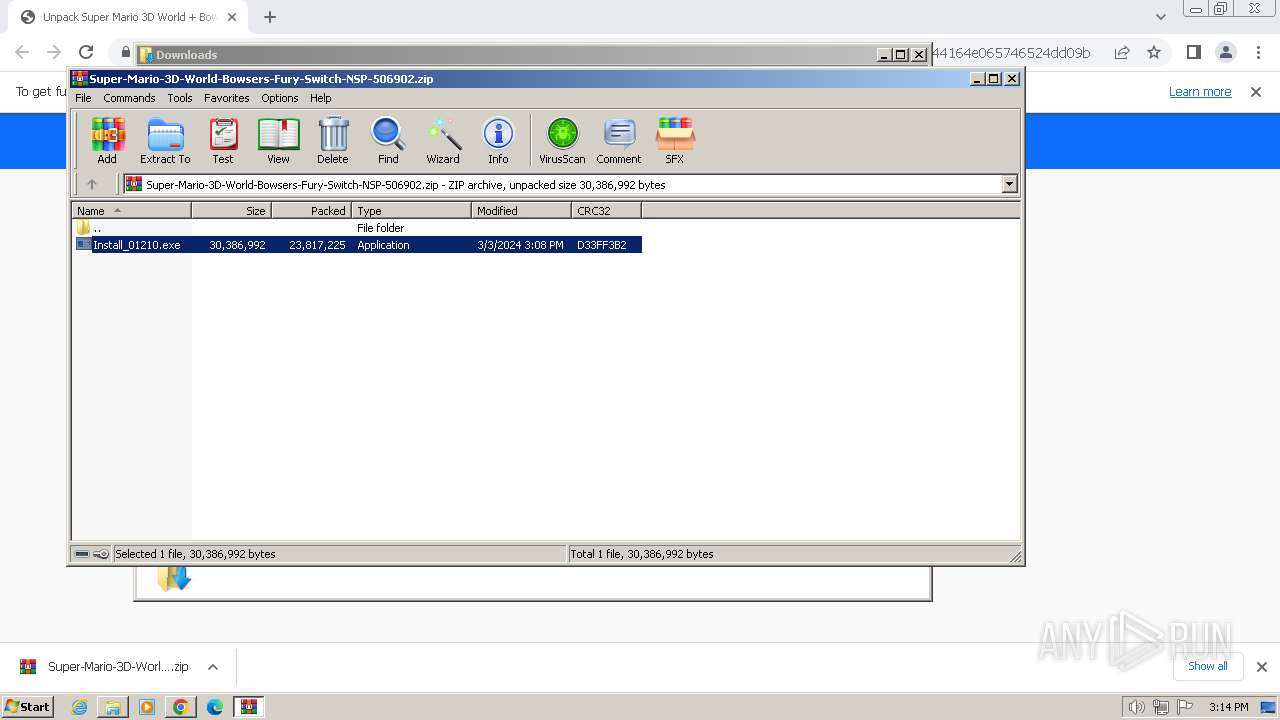Launch Internet Explorer from taskbar
1280x720 pixels.
pyautogui.click(x=80, y=707)
